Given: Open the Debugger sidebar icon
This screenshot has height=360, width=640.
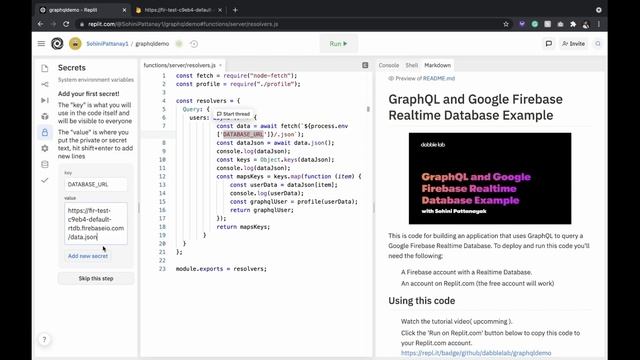Looking at the screenshot, I should (44, 100).
